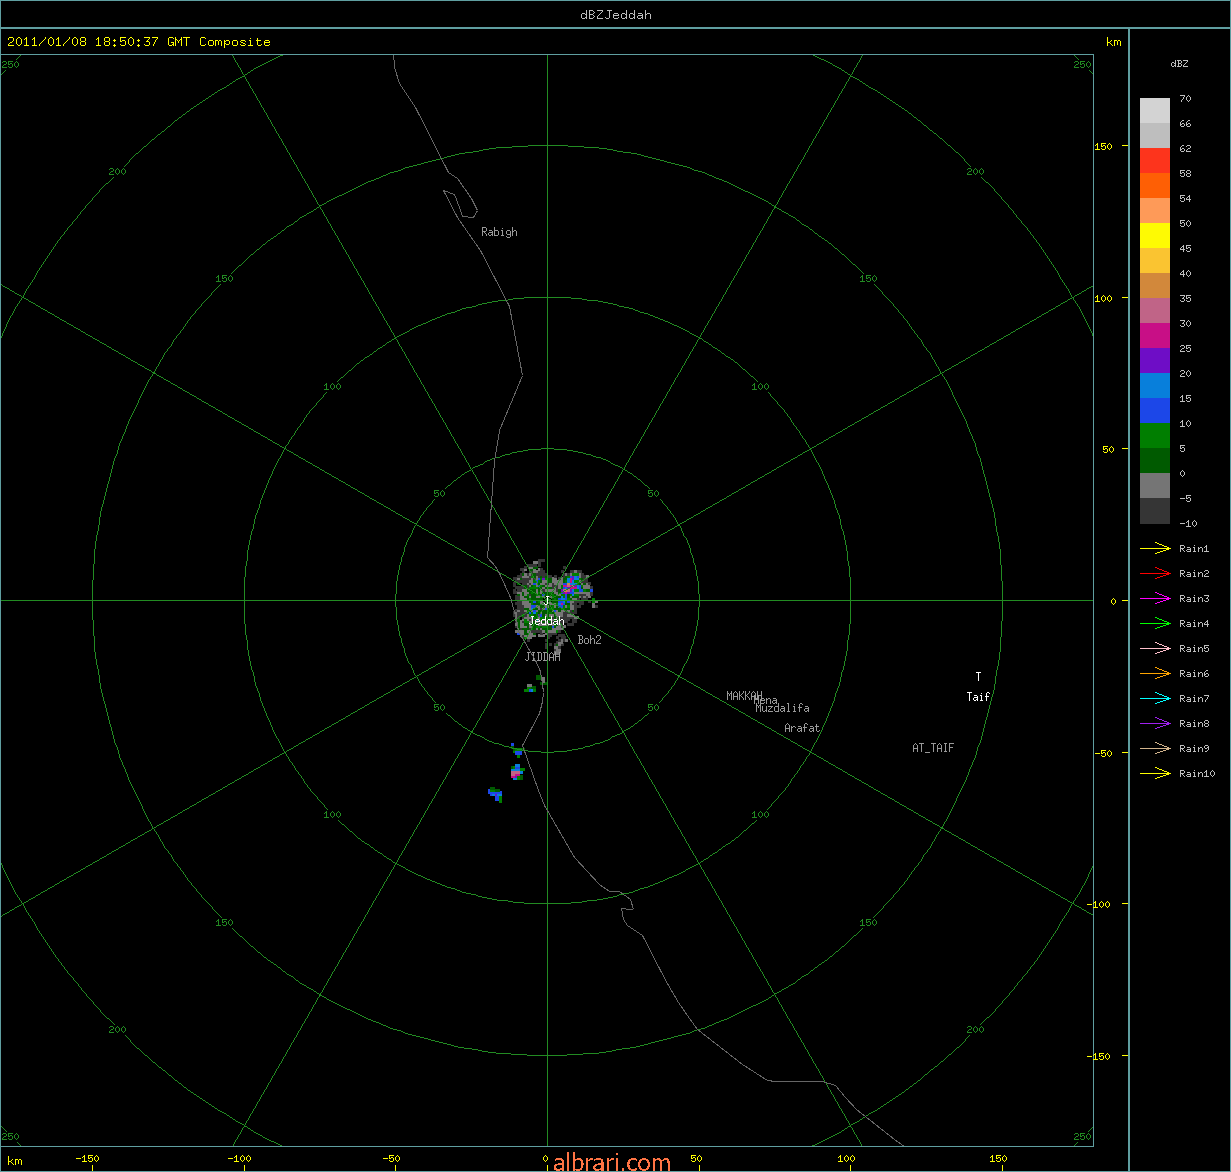Click the Muzdalifa map label
Screen dimensions: 1231x1172
click(782, 708)
